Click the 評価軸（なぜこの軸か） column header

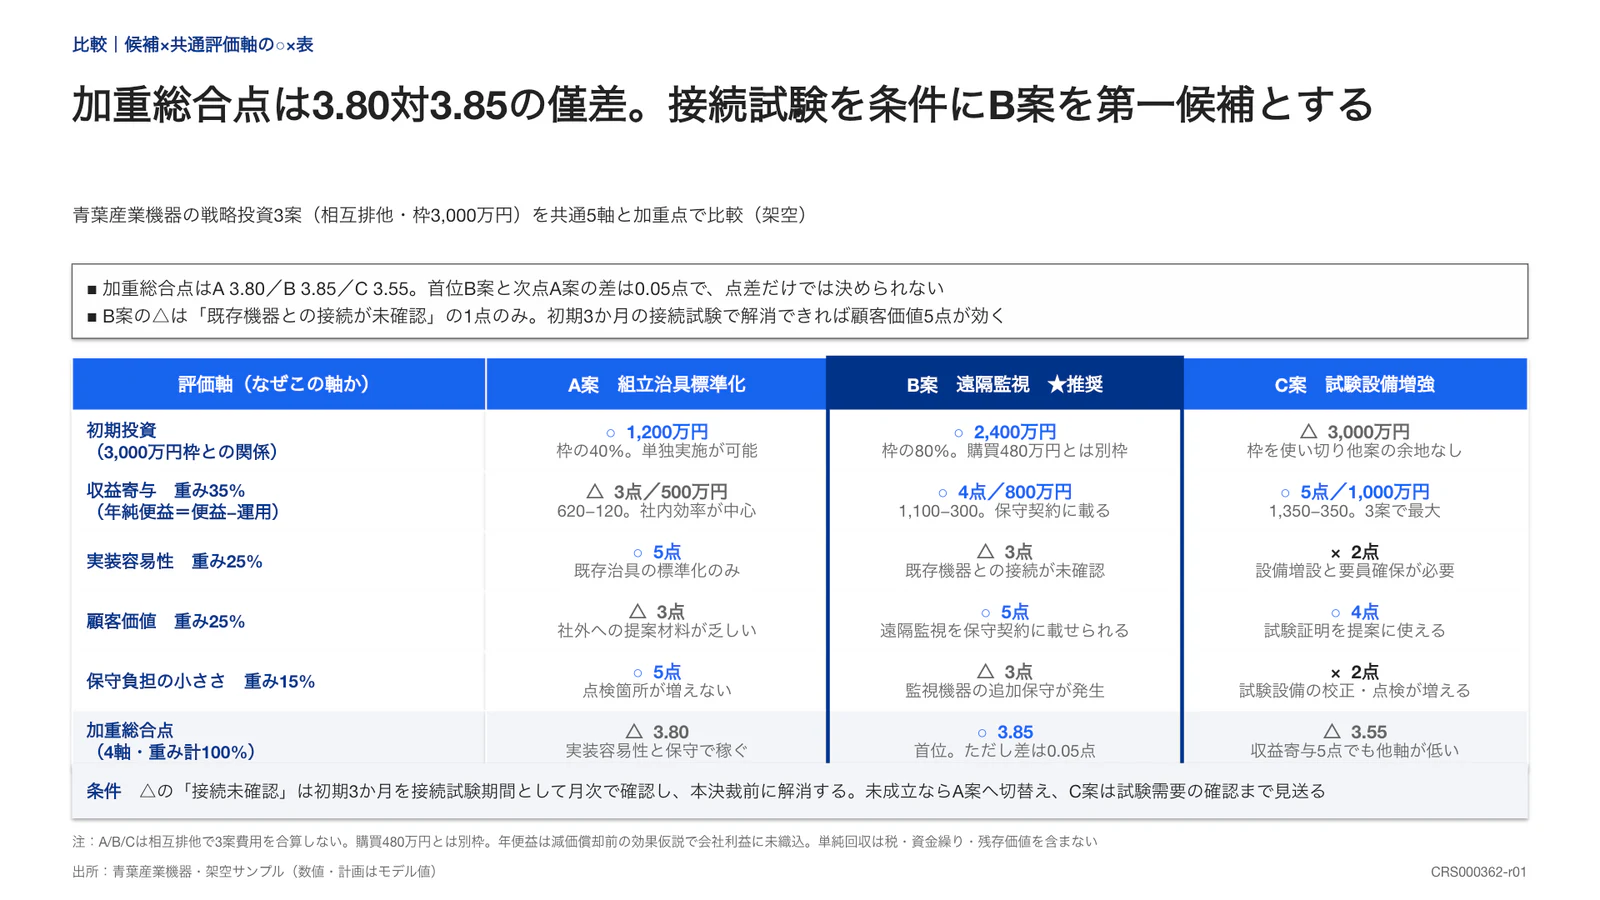(x=279, y=384)
